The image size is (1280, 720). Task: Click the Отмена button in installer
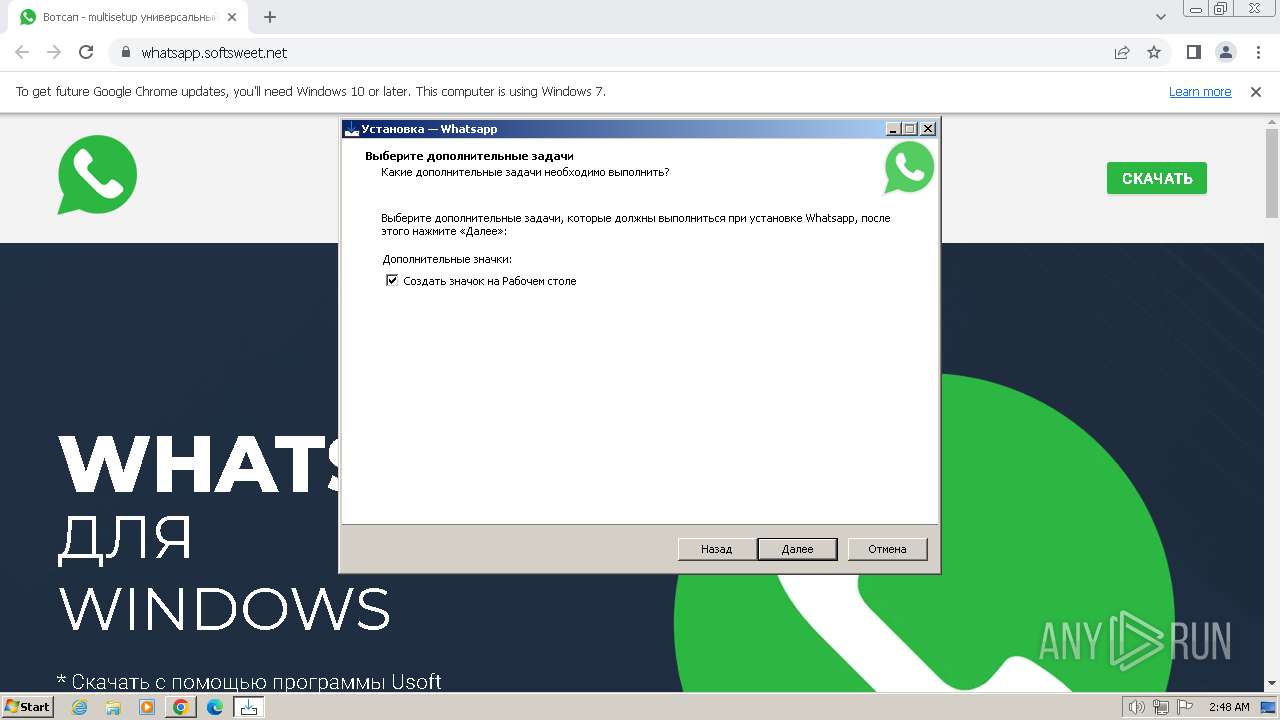[887, 549]
